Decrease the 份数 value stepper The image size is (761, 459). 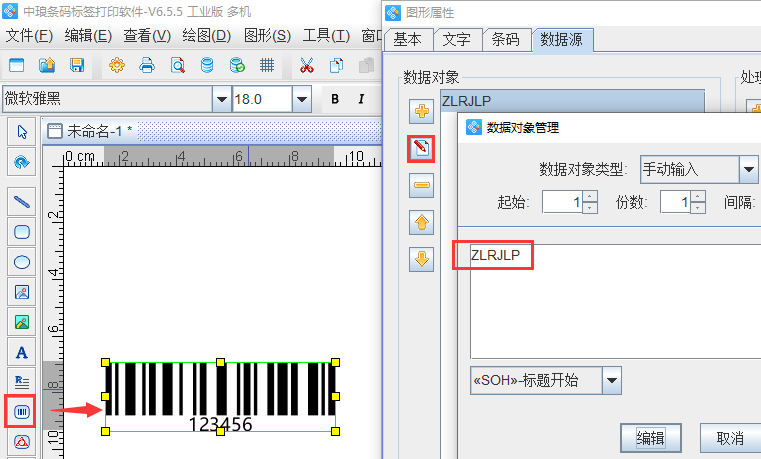pyautogui.click(x=698, y=207)
